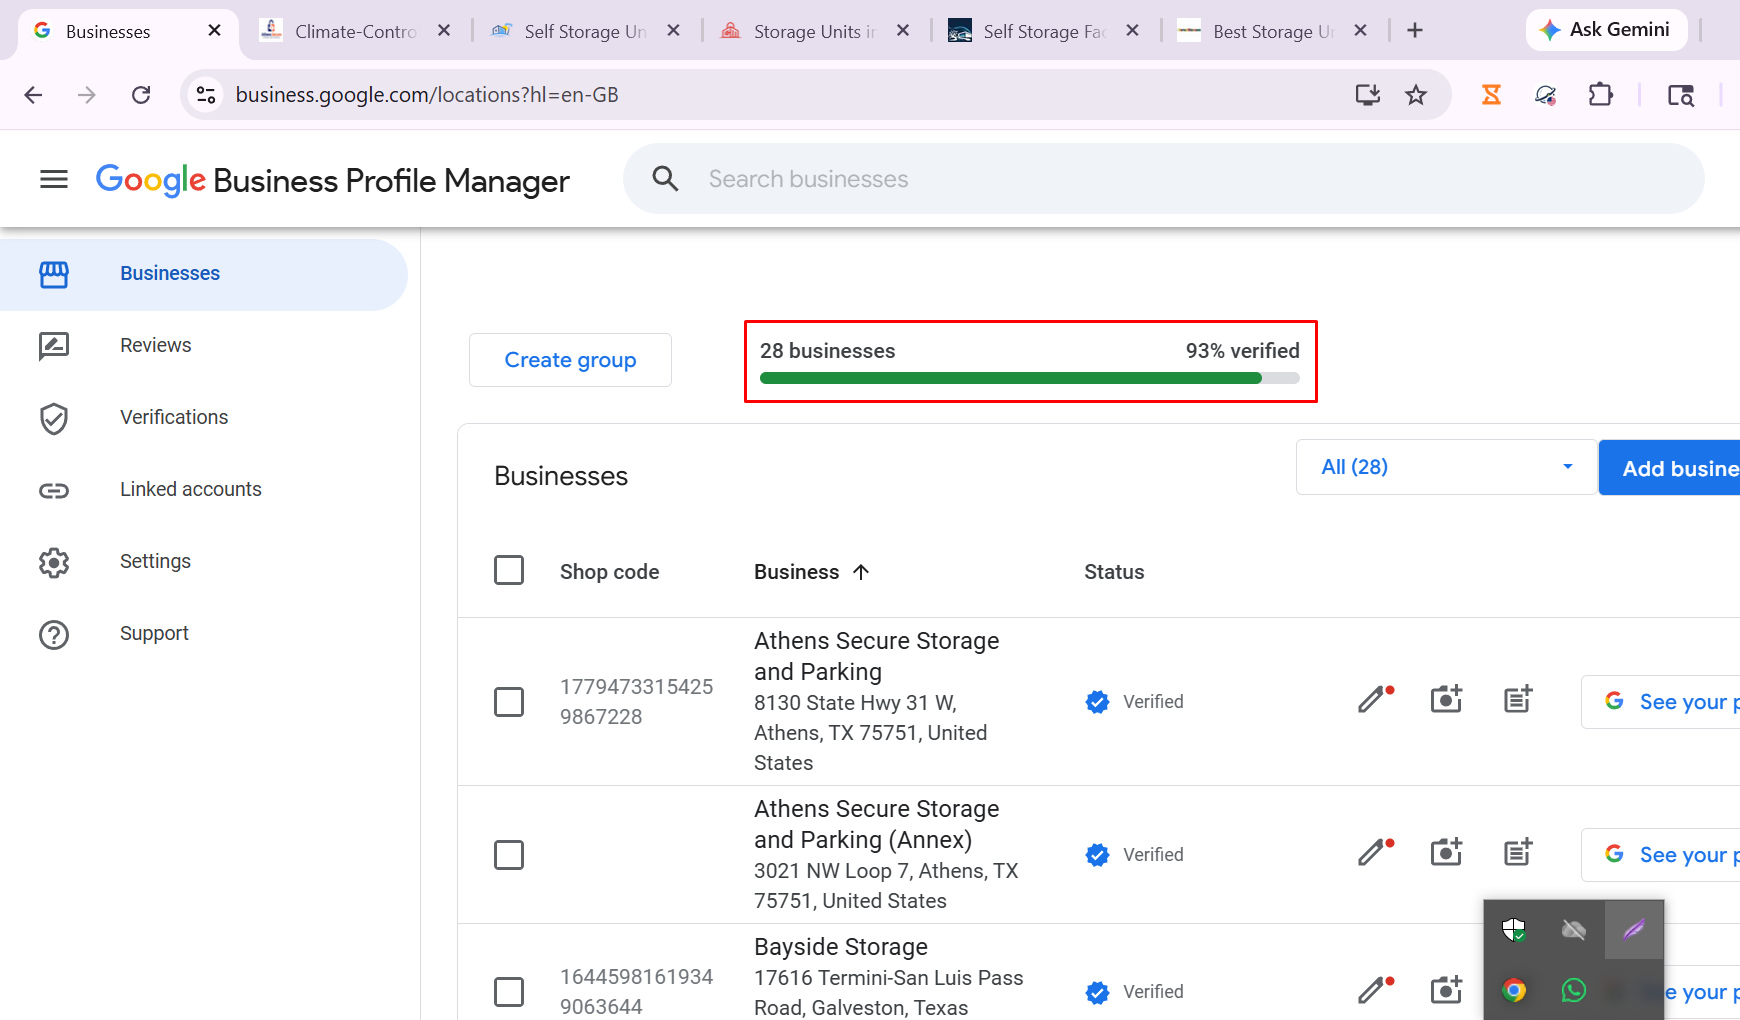Open Verifications in the sidebar
Image resolution: width=1740 pixels, height=1020 pixels.
tap(204, 418)
